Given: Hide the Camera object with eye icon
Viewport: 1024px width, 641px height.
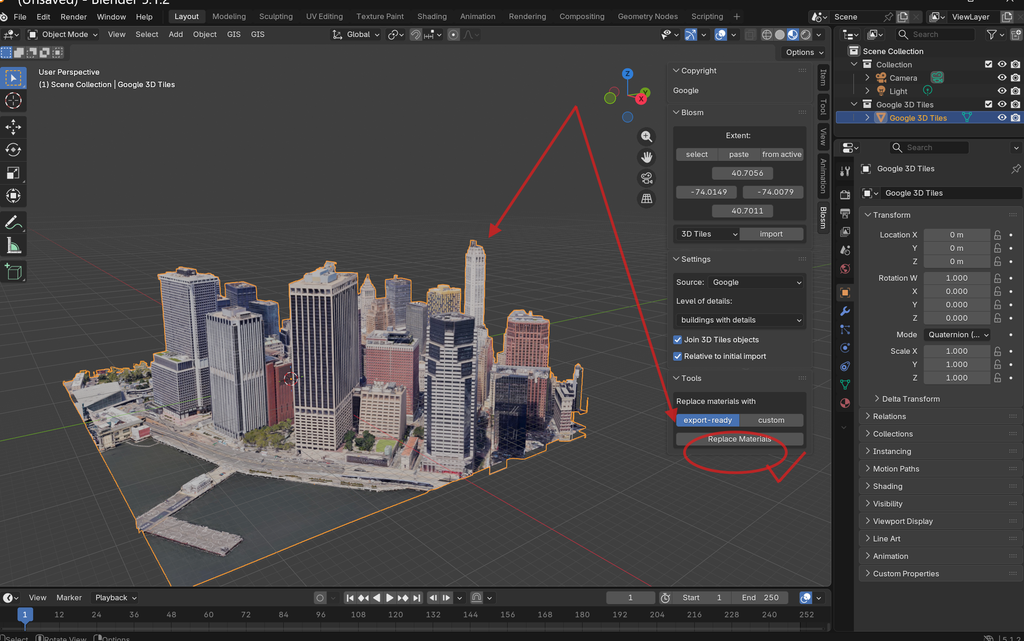Looking at the screenshot, I should pyautogui.click(x=1002, y=78).
